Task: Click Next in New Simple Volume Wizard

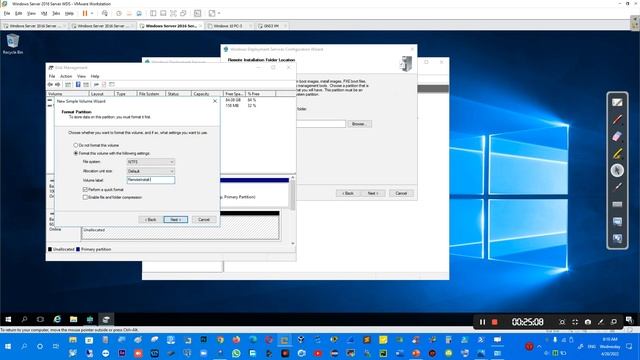Action: (x=176, y=220)
